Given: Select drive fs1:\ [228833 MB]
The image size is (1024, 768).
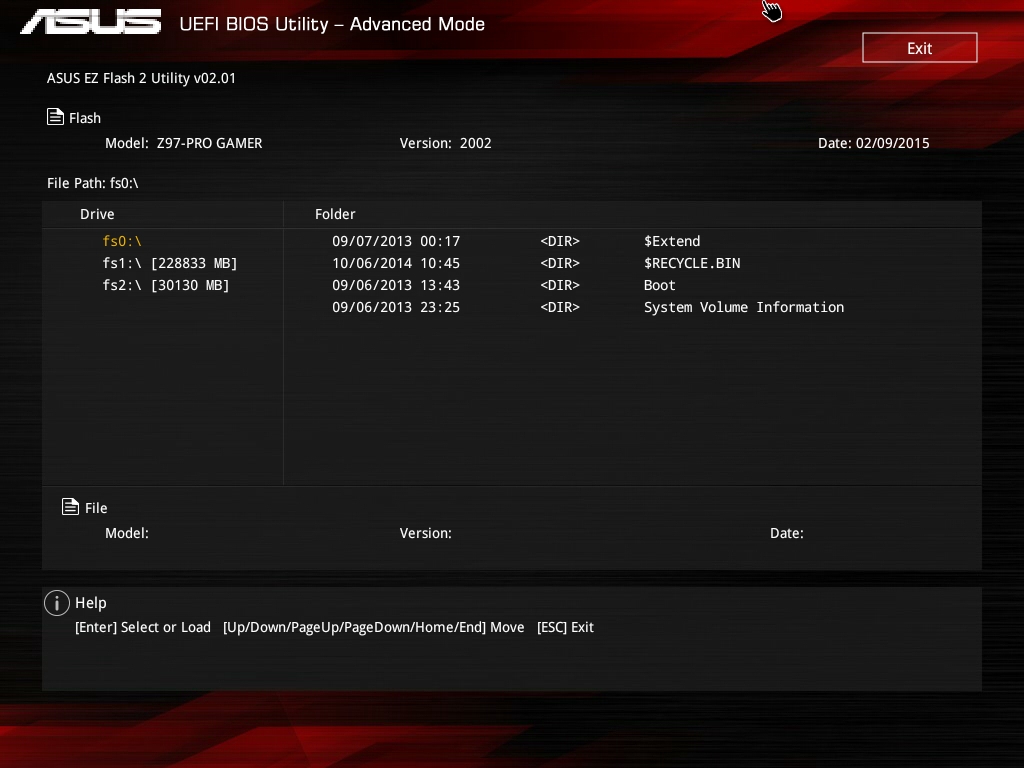Looking at the screenshot, I should tap(170, 263).
